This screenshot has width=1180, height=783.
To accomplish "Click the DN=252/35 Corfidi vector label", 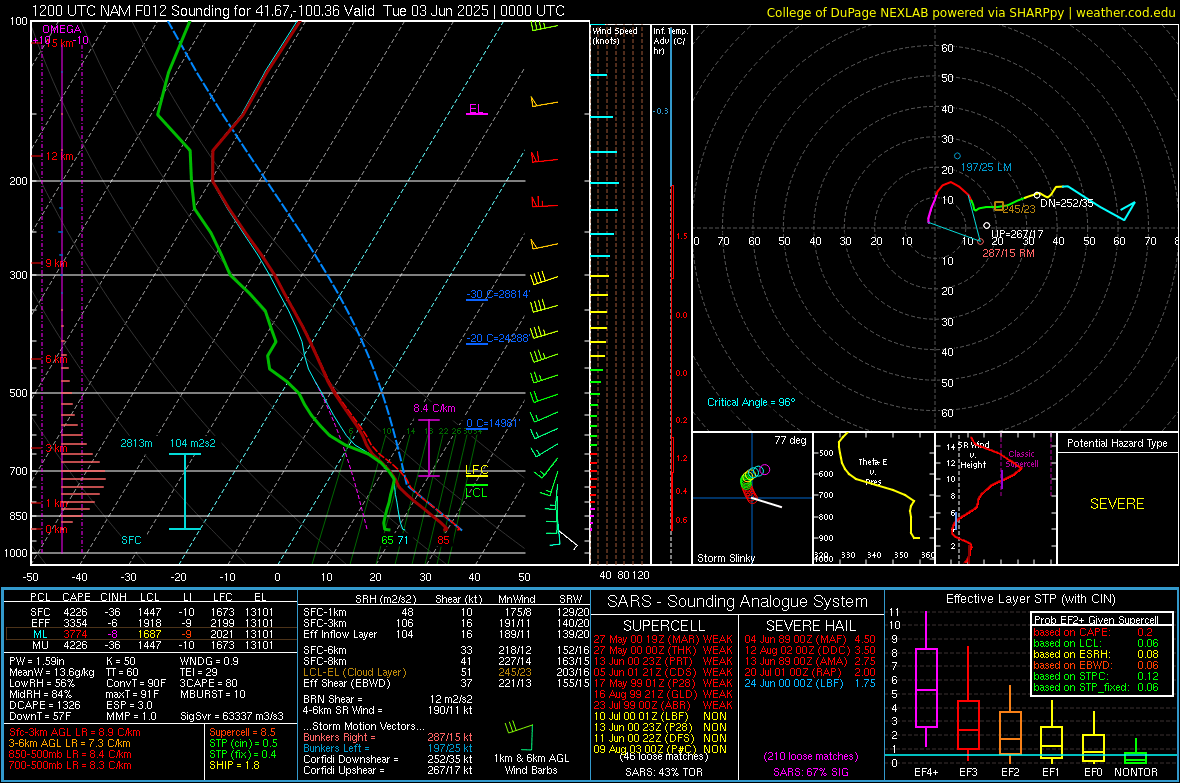I will (1066, 203).
